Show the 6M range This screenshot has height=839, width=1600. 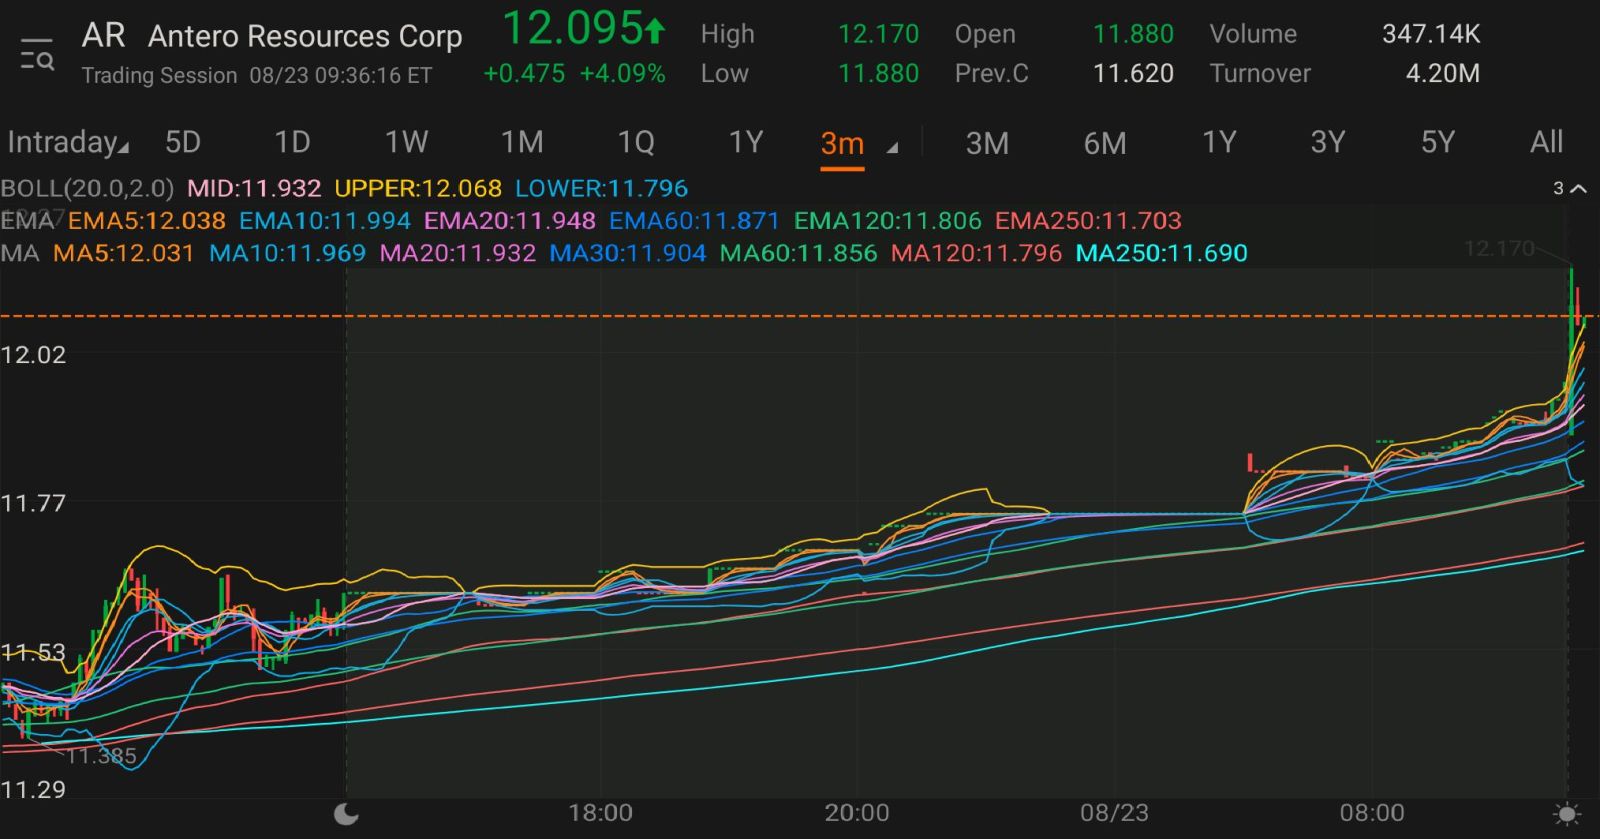click(1105, 143)
